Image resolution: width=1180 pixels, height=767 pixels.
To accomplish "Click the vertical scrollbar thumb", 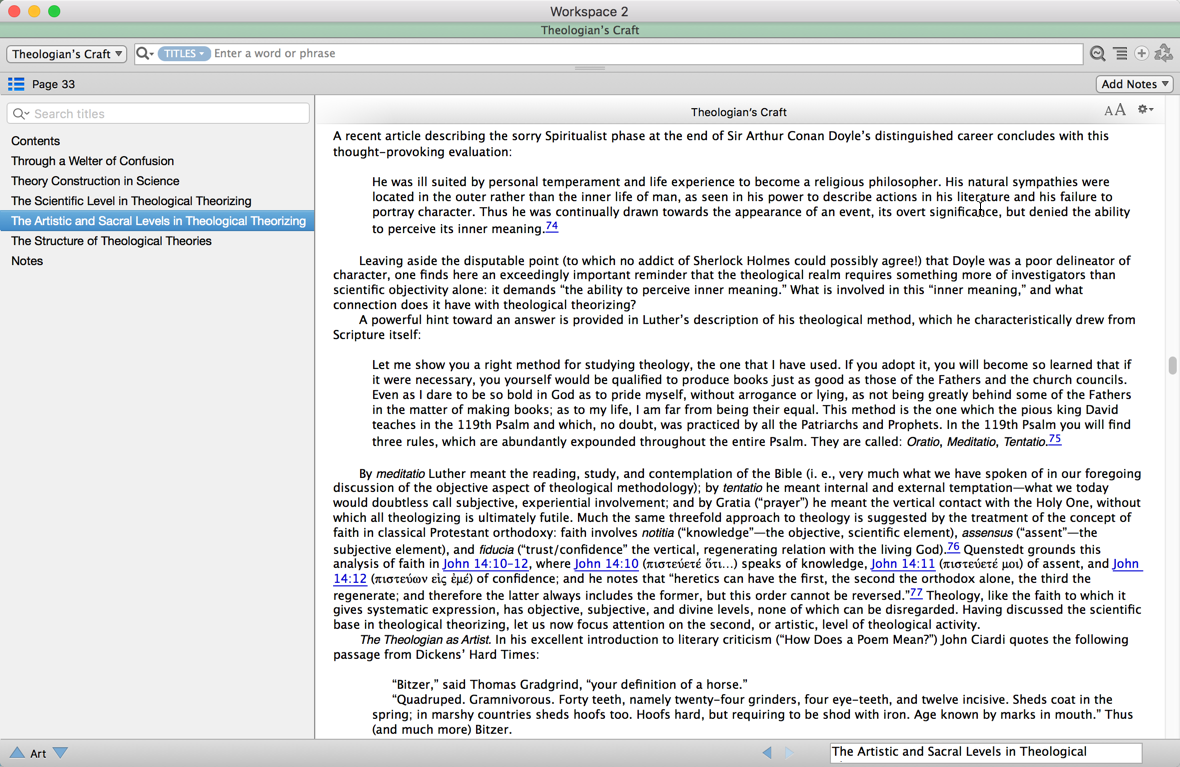I will 1172,365.
